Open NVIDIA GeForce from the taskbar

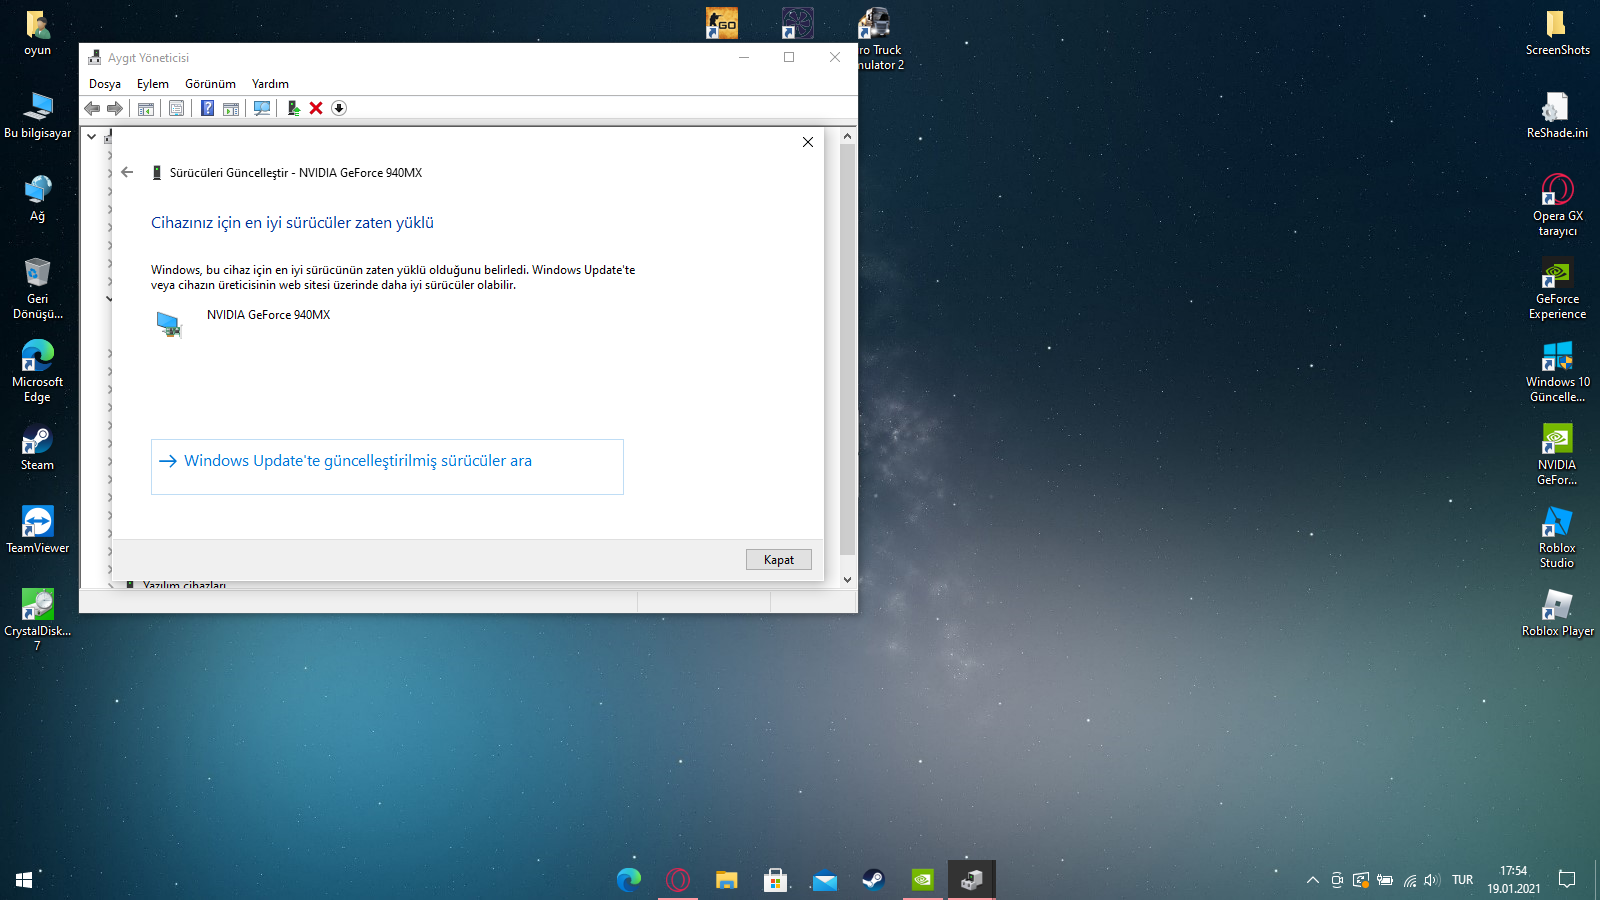922,880
